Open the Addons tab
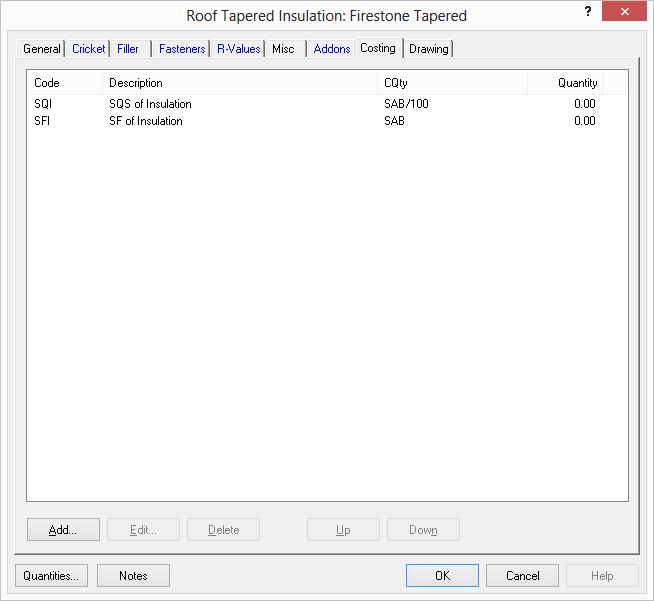This screenshot has height=601, width=654. pos(332,49)
